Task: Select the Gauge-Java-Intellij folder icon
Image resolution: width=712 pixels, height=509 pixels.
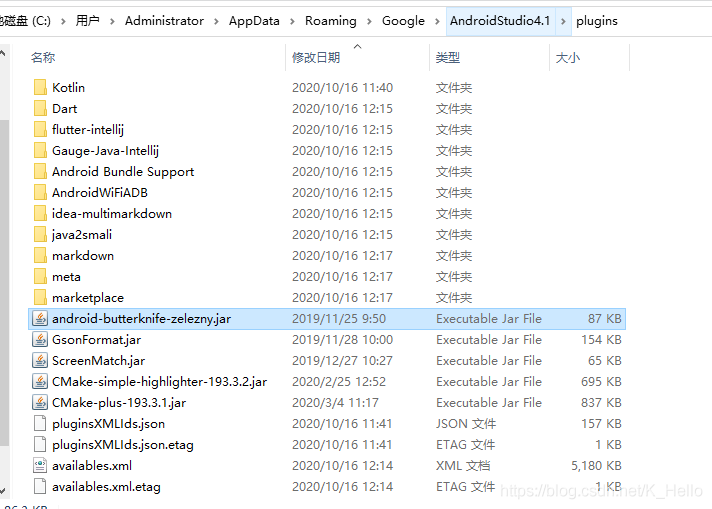Action: point(40,150)
